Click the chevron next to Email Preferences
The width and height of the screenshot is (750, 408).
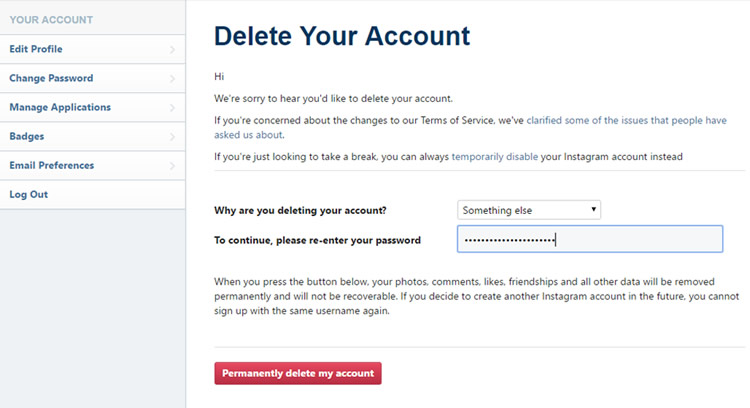coord(172,165)
